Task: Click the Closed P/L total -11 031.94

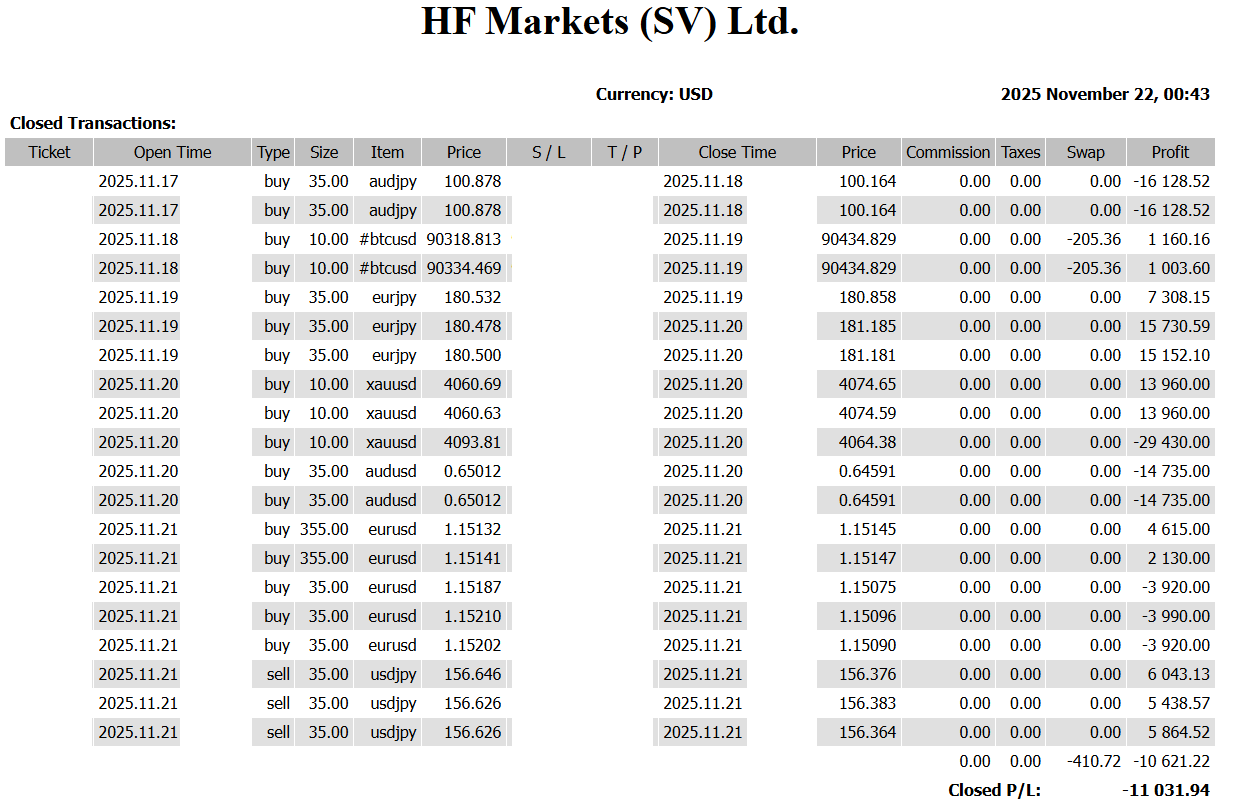Action: [x=1165, y=790]
